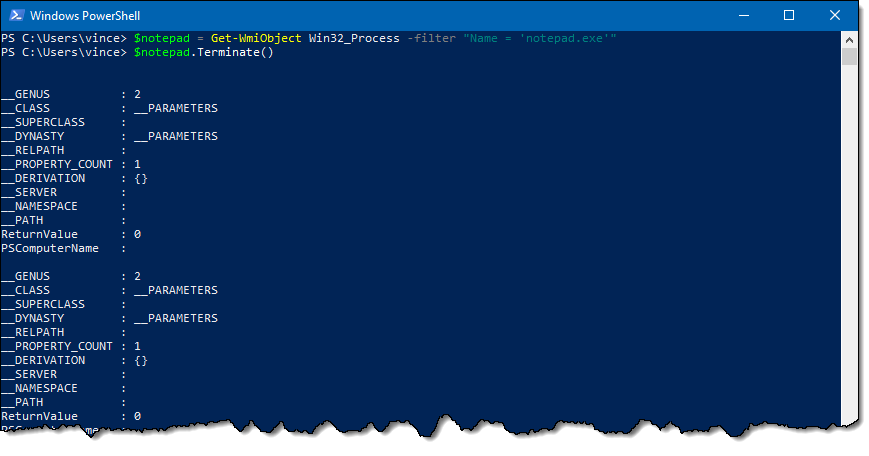Viewport: 869px width, 456px height.
Task: Click the $notepad.Terminate() command text
Action: pos(203,52)
